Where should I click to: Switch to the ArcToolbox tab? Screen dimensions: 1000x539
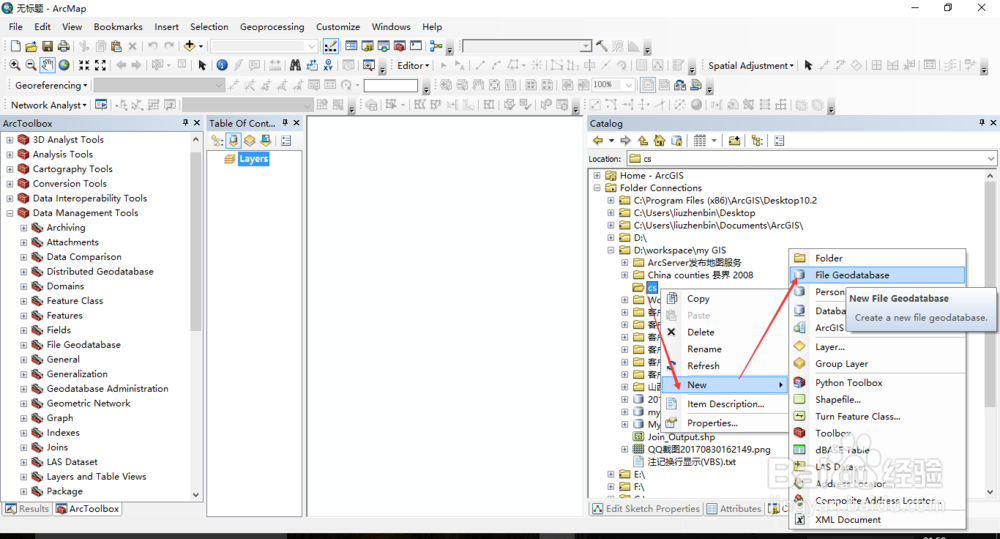coord(87,509)
